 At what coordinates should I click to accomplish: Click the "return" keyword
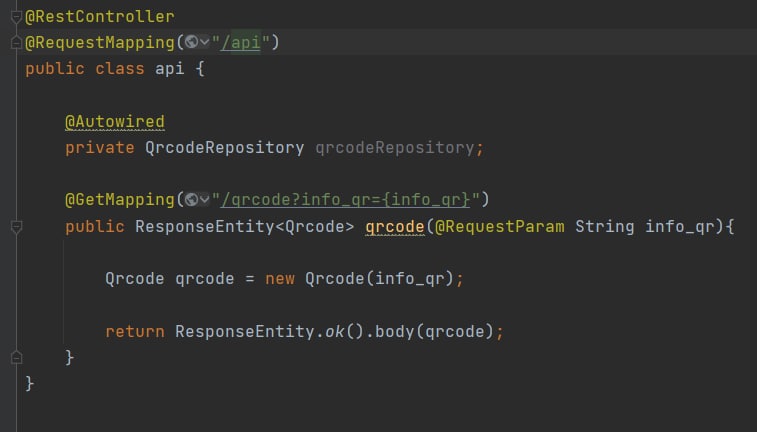coord(135,332)
